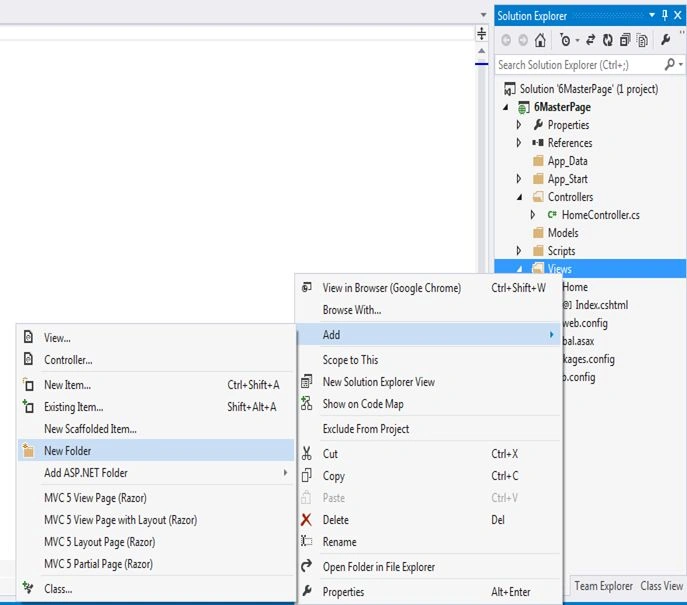The width and height of the screenshot is (687, 605).
Task: Expand the App_Start folder
Action: click(x=519, y=179)
